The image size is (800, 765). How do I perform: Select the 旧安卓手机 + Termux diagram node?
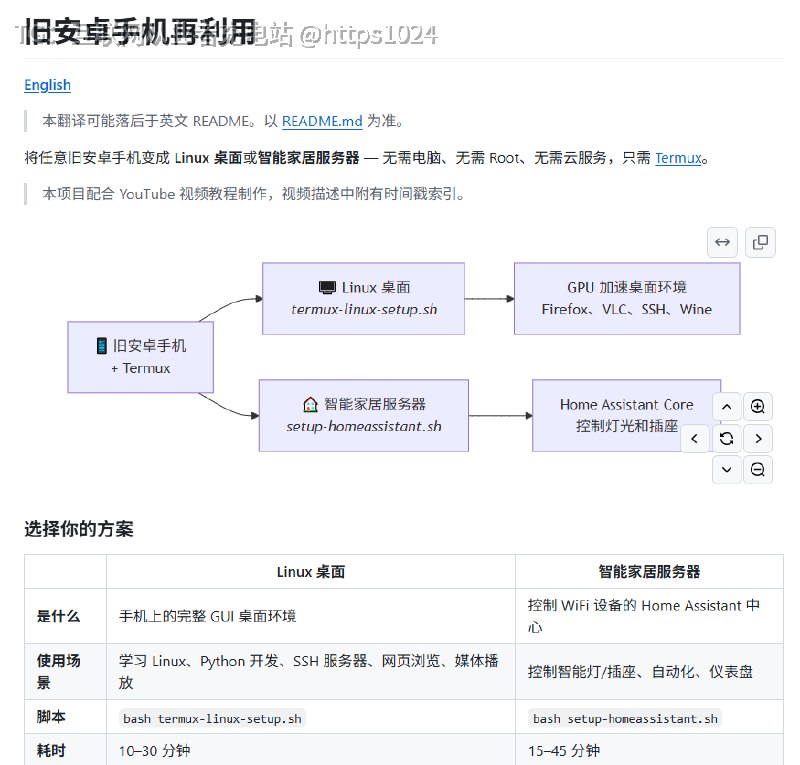[x=140, y=357]
